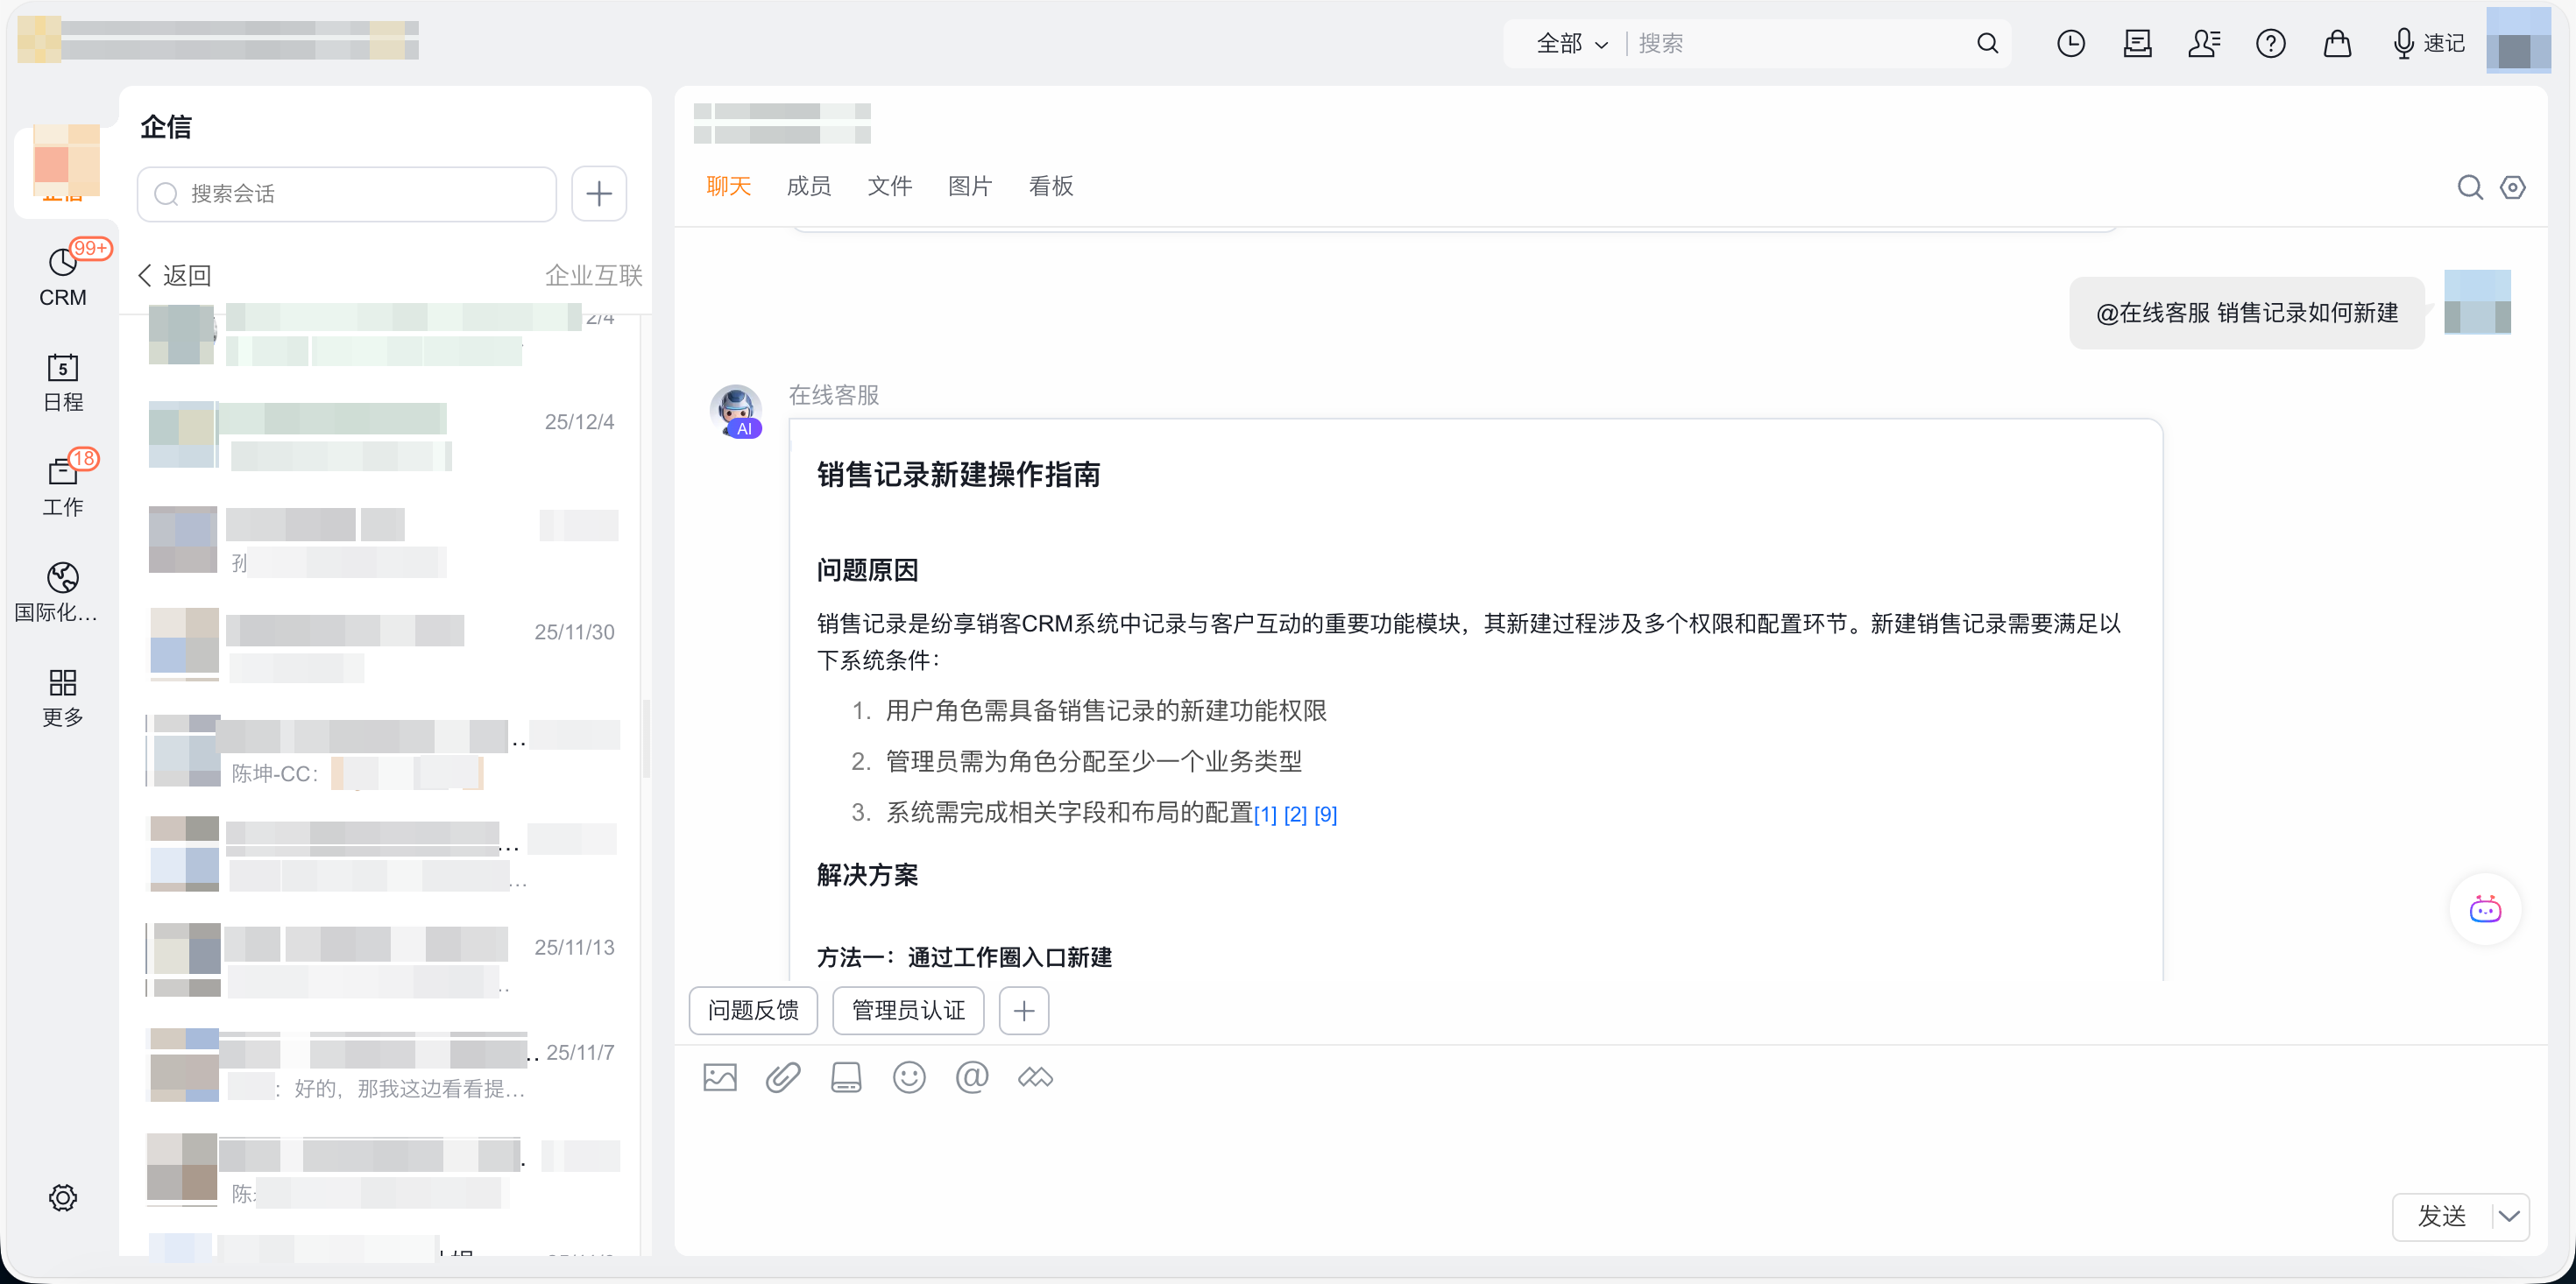Click the floating AI assistant robot icon
Viewport: 2576px width, 1284px height.
point(2484,909)
